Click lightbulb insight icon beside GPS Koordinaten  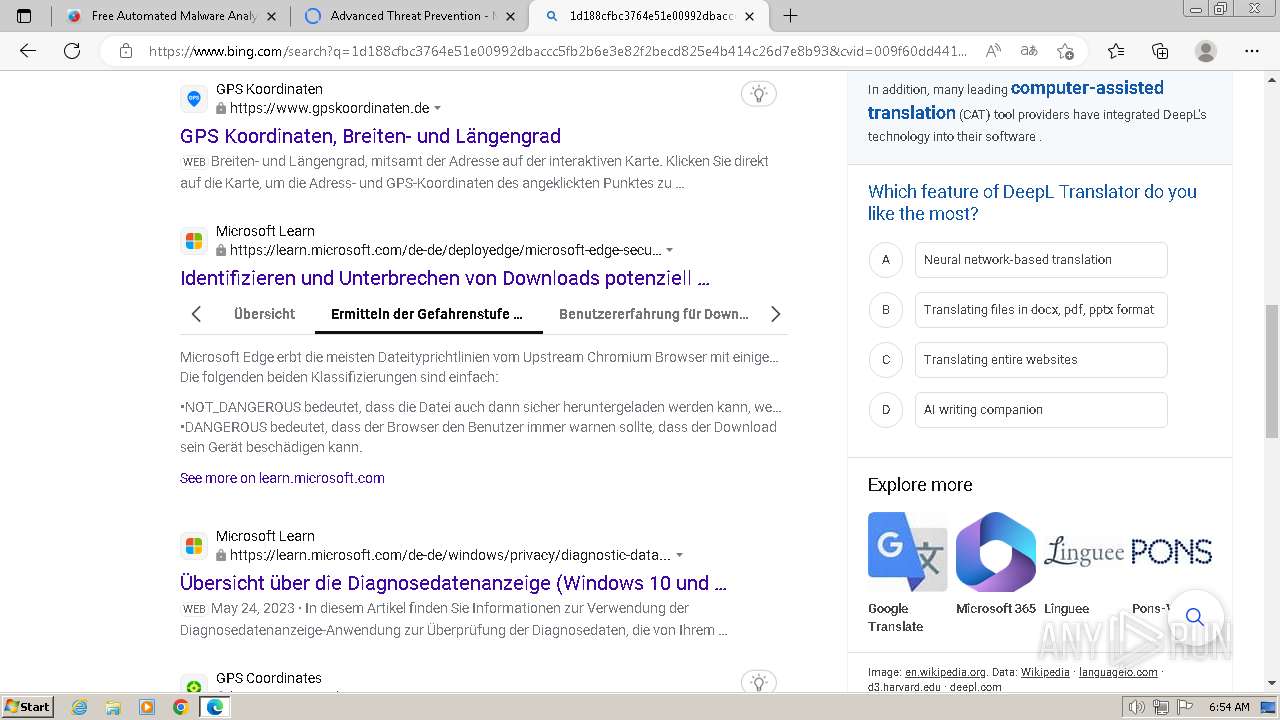(759, 94)
